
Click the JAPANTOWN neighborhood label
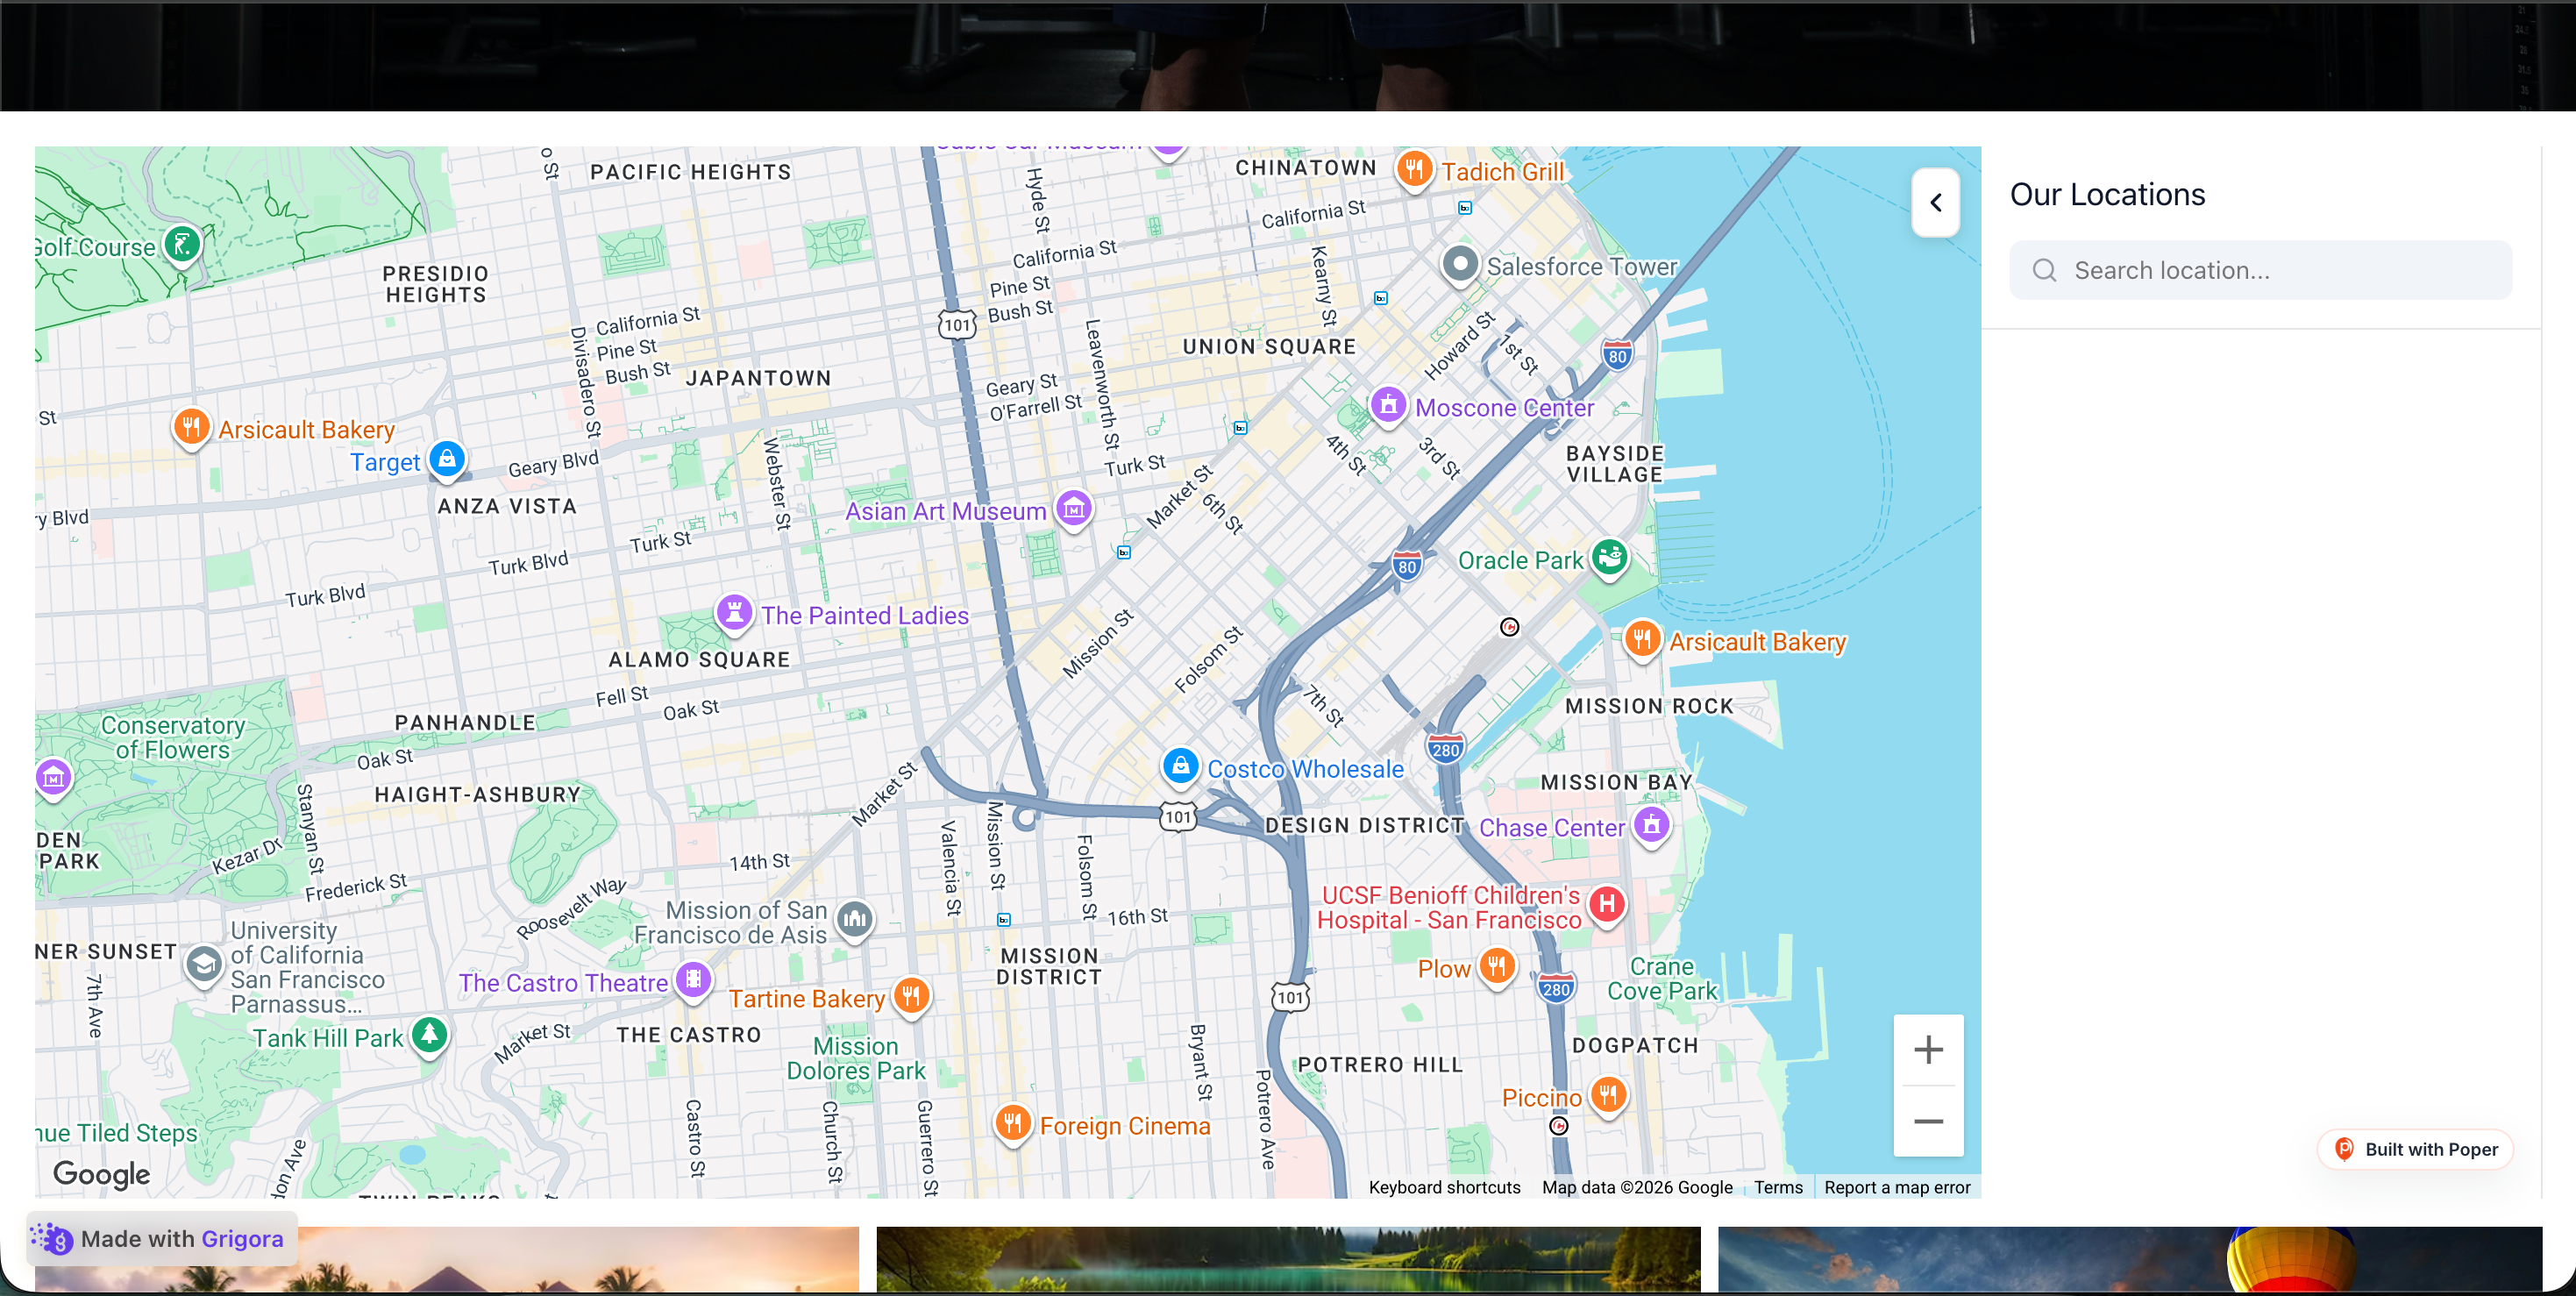[758, 378]
